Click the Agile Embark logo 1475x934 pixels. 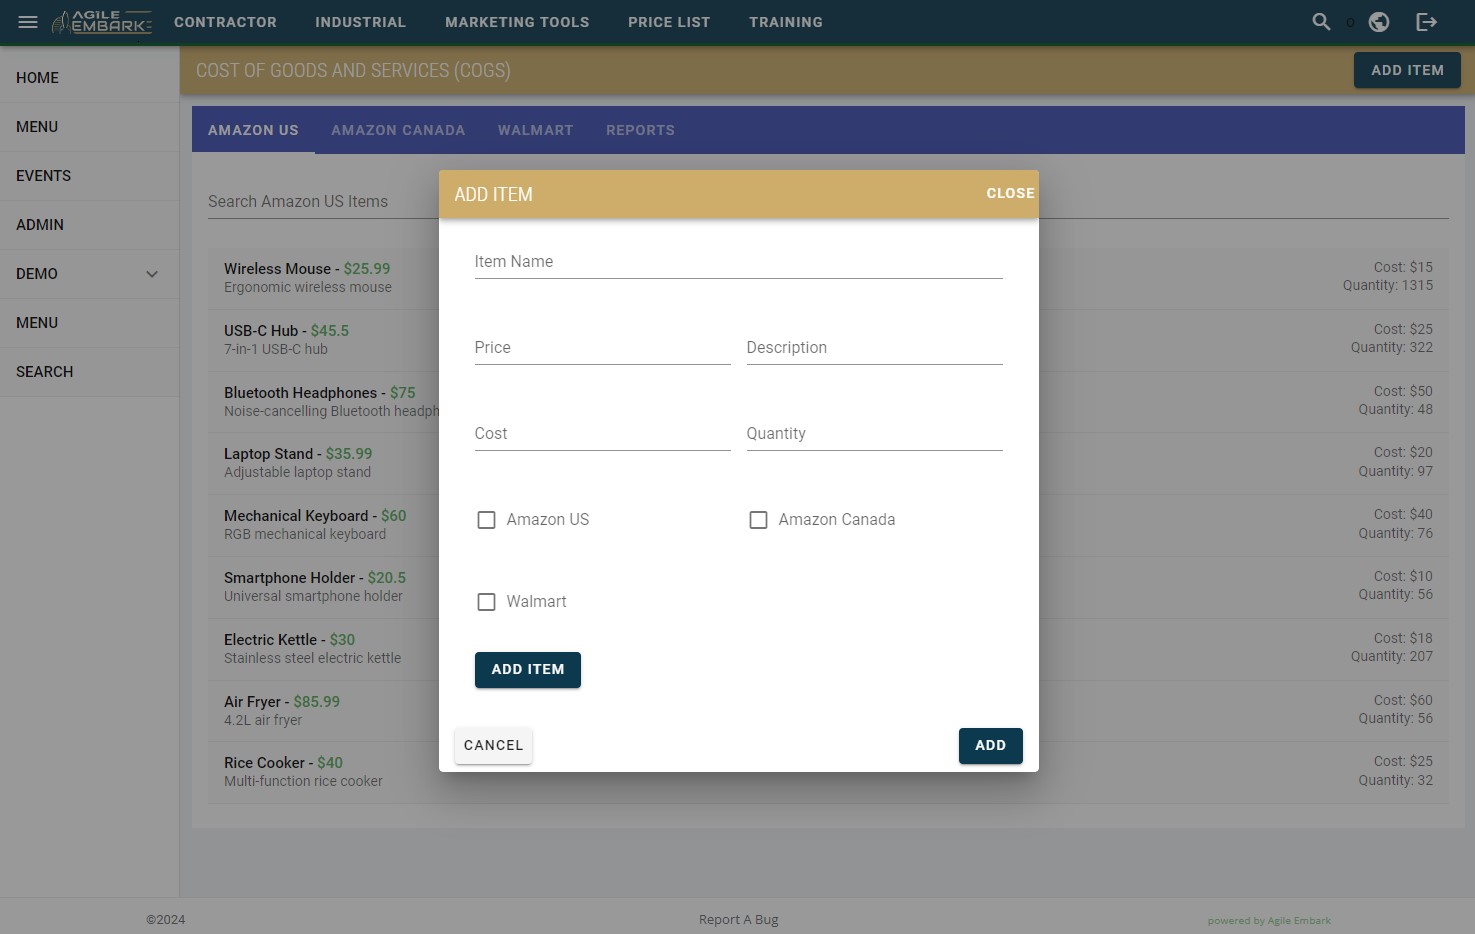103,22
